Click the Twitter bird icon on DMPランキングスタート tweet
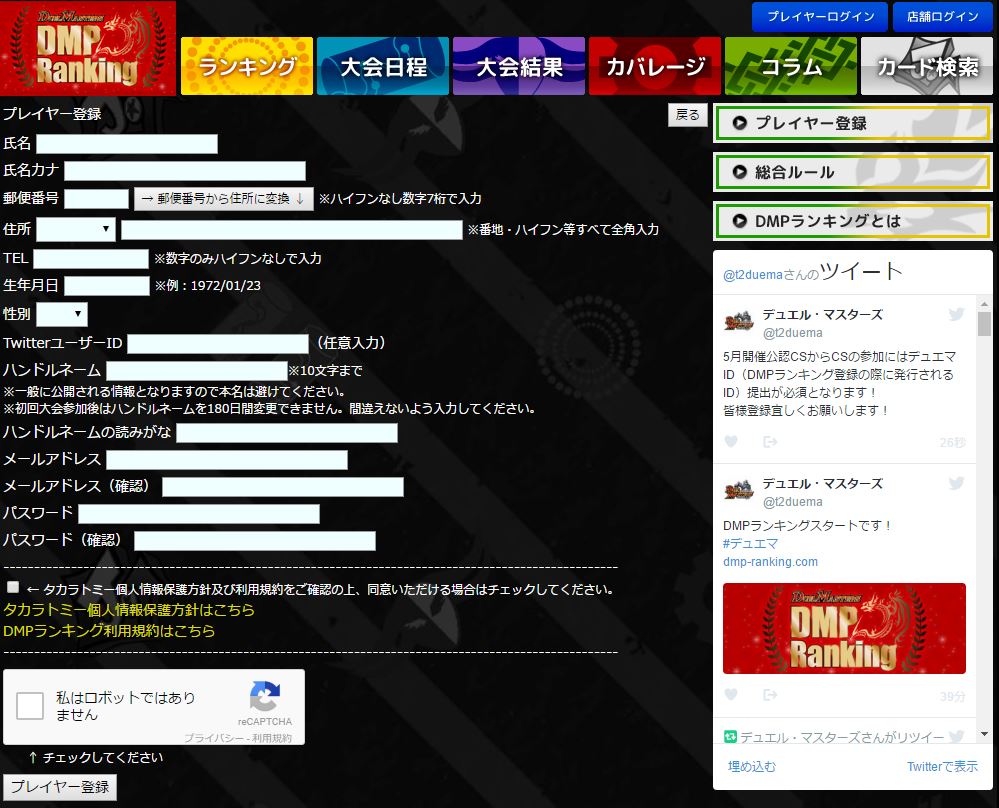This screenshot has width=999, height=808. tap(956, 483)
